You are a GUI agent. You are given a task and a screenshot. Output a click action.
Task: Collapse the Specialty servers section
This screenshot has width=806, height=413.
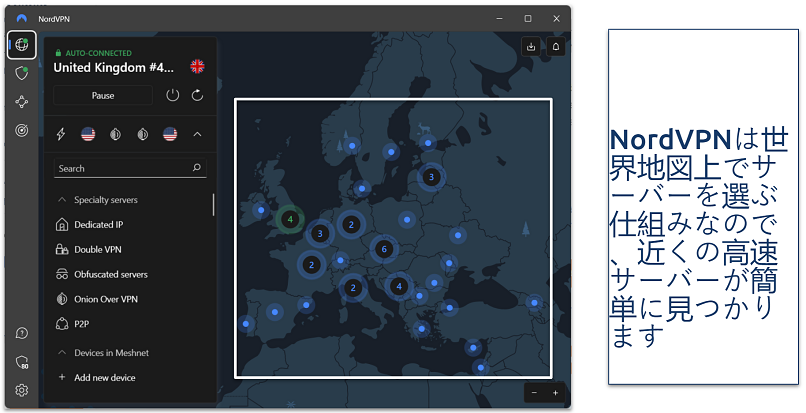coord(63,200)
